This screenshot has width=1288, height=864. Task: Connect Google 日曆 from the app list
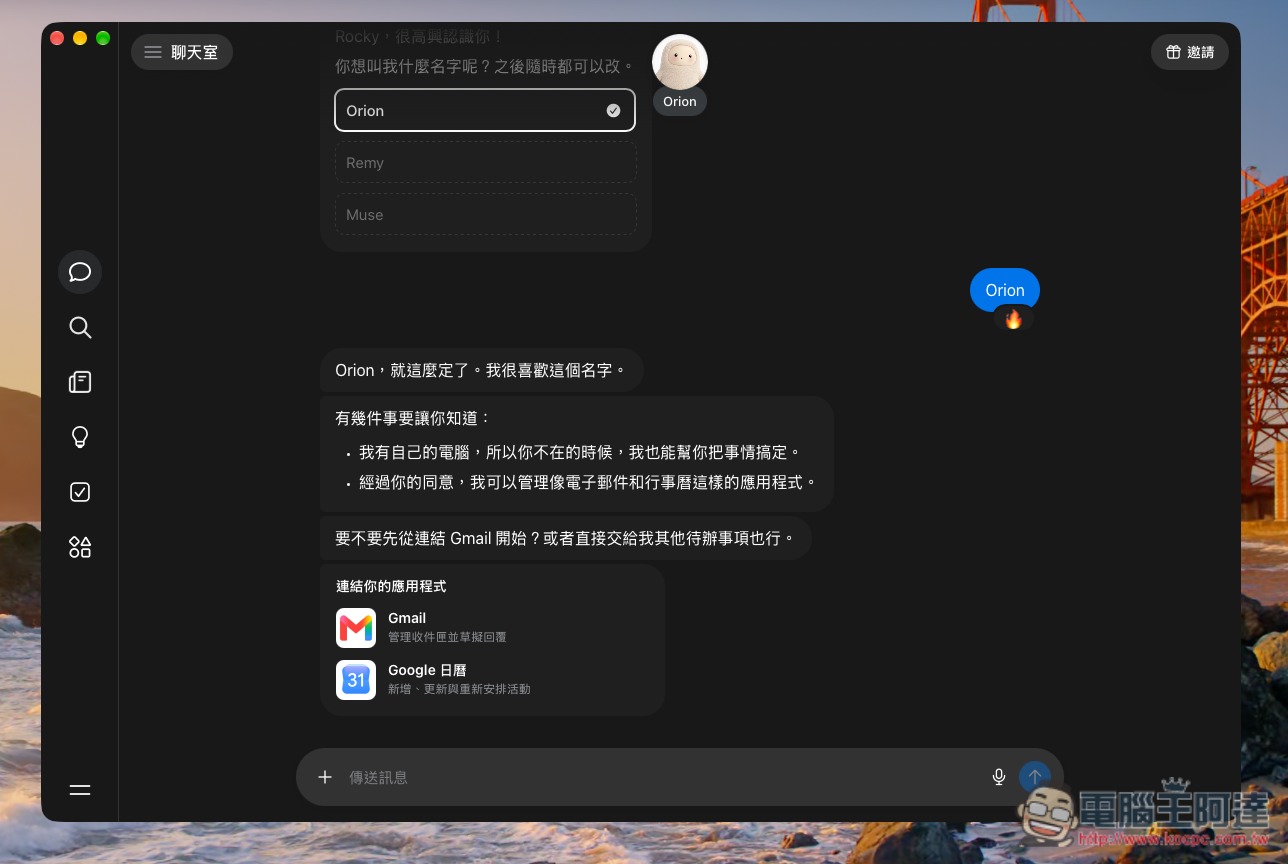(492, 680)
